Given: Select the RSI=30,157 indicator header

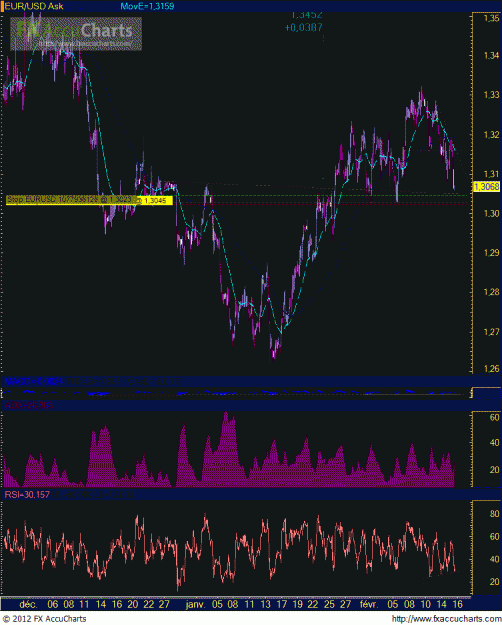Looking at the screenshot, I should 27,495.
